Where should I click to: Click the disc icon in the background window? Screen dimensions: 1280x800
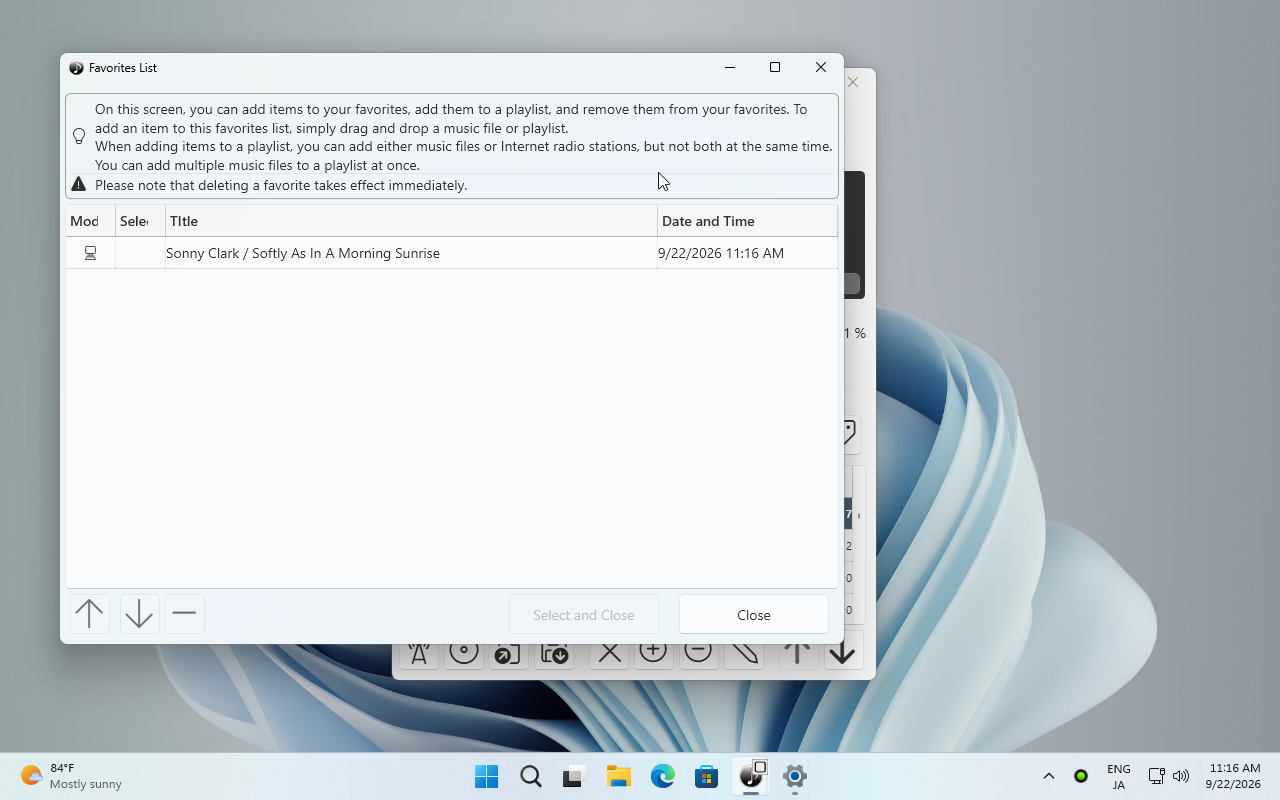[x=464, y=654]
